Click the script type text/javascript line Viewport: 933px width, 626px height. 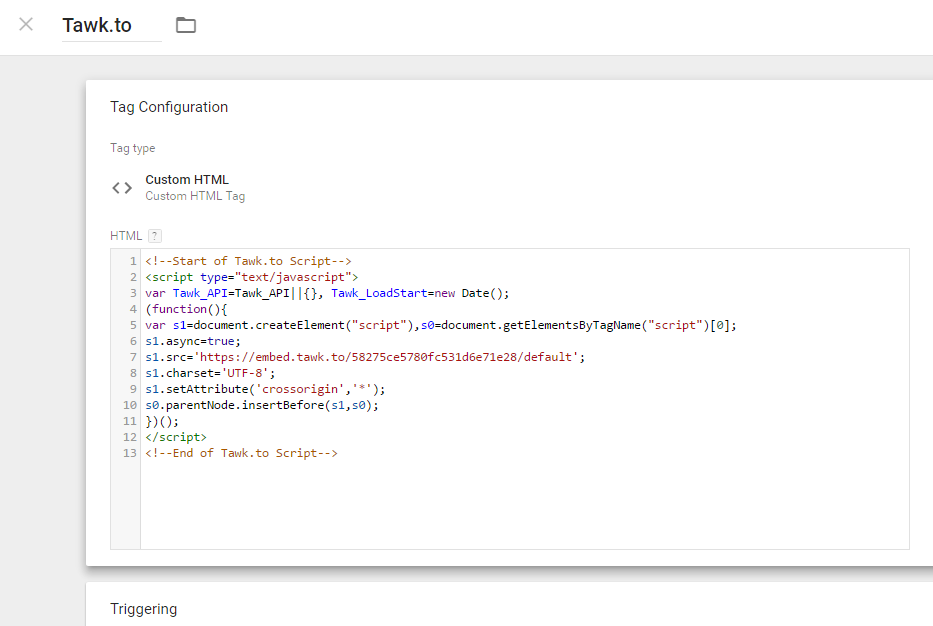[x=252, y=277]
